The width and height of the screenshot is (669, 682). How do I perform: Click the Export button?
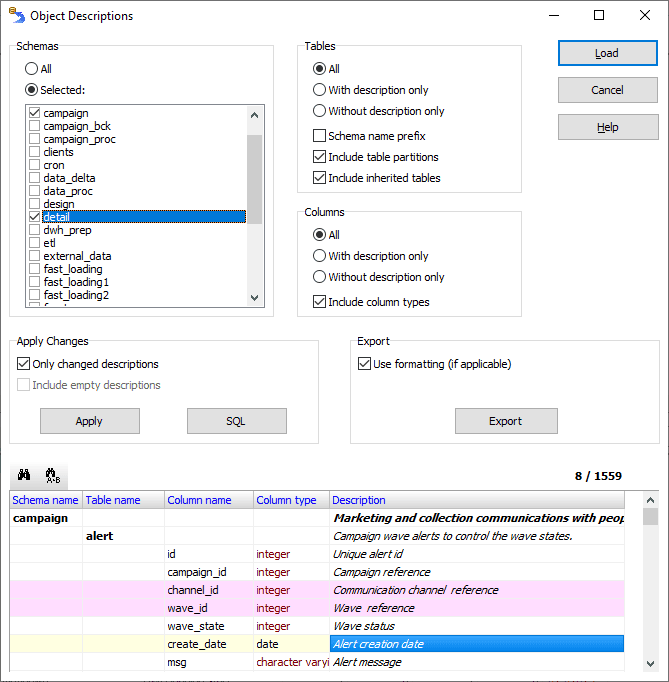pos(505,421)
